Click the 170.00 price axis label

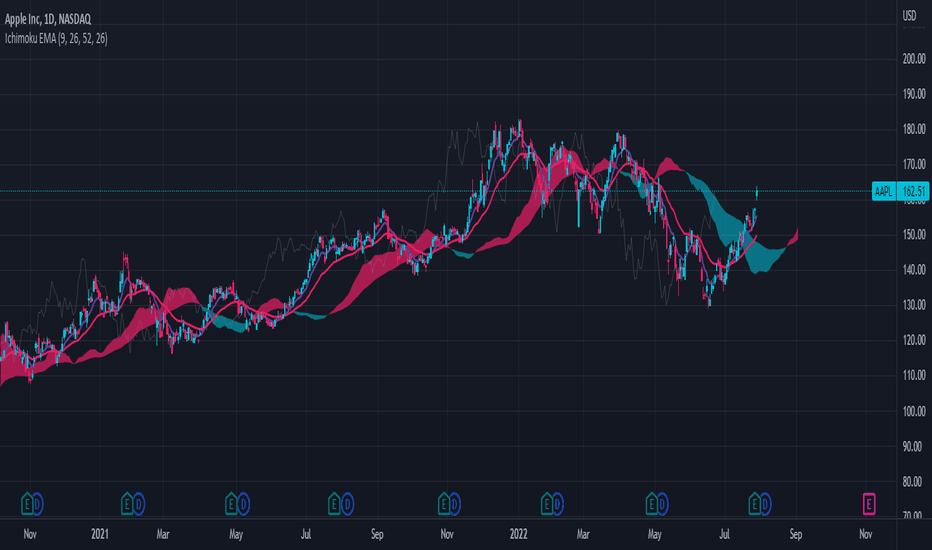point(914,164)
